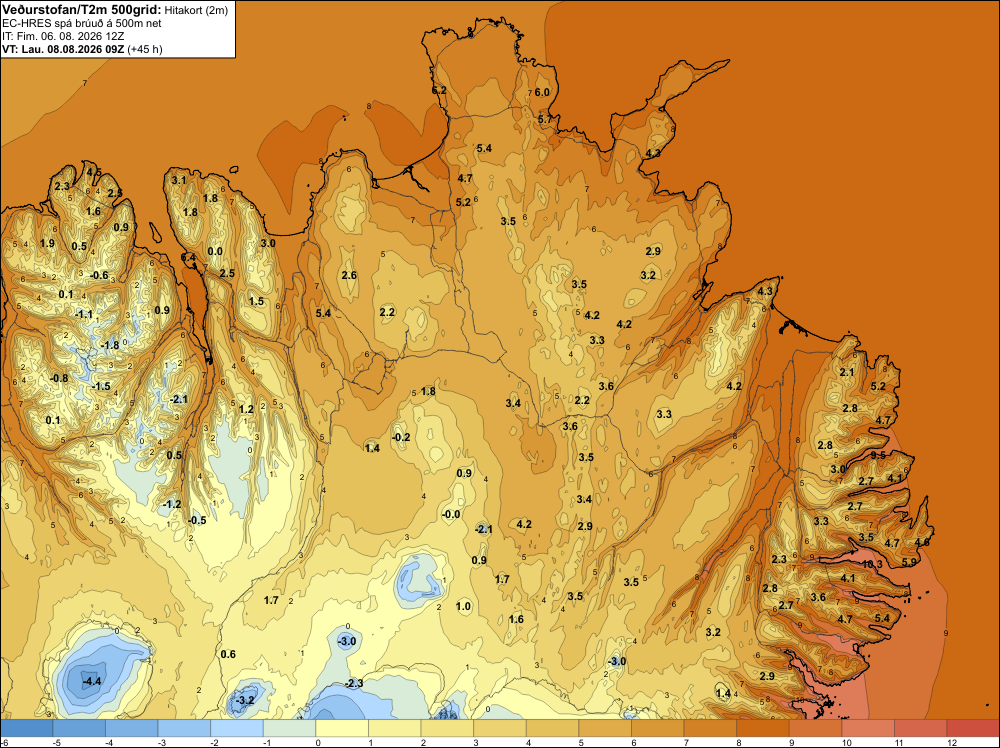Viewport: 1000px width, 748px height.
Task: Click the -3.2 label on the blue patch
Action: (245, 700)
